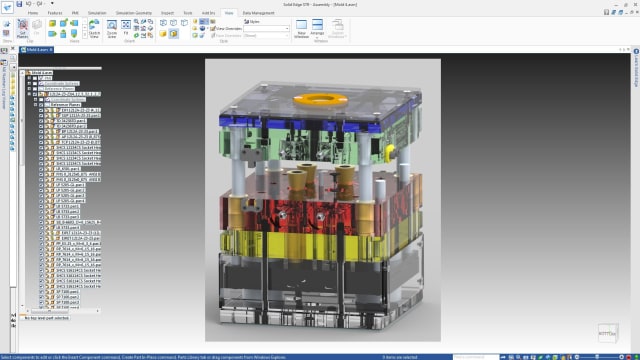
Task: Save the assembly from quick access toolbar
Action: 19,4
